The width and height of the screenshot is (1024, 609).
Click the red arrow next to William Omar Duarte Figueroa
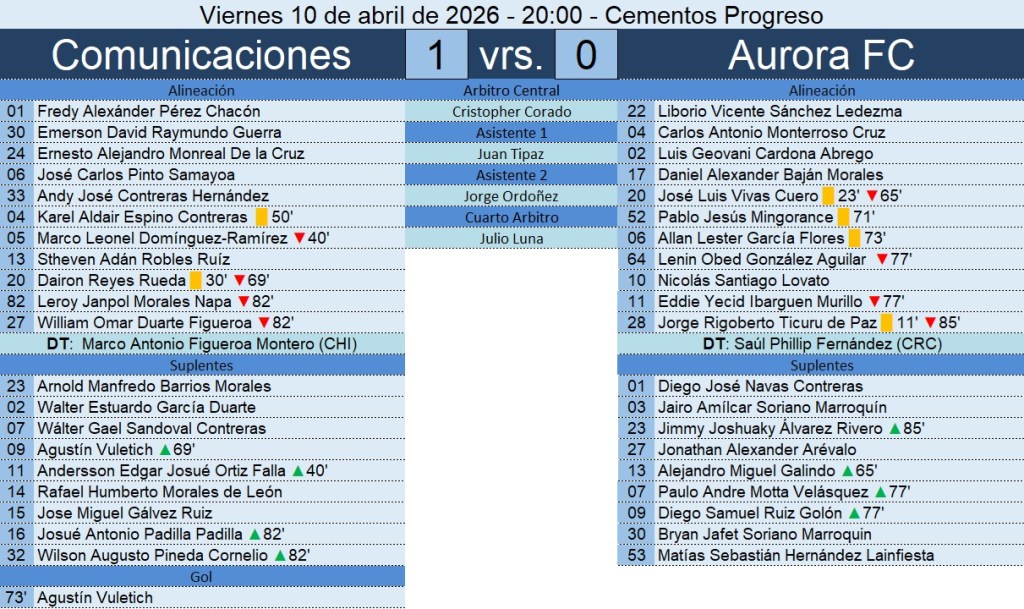(x=264, y=323)
